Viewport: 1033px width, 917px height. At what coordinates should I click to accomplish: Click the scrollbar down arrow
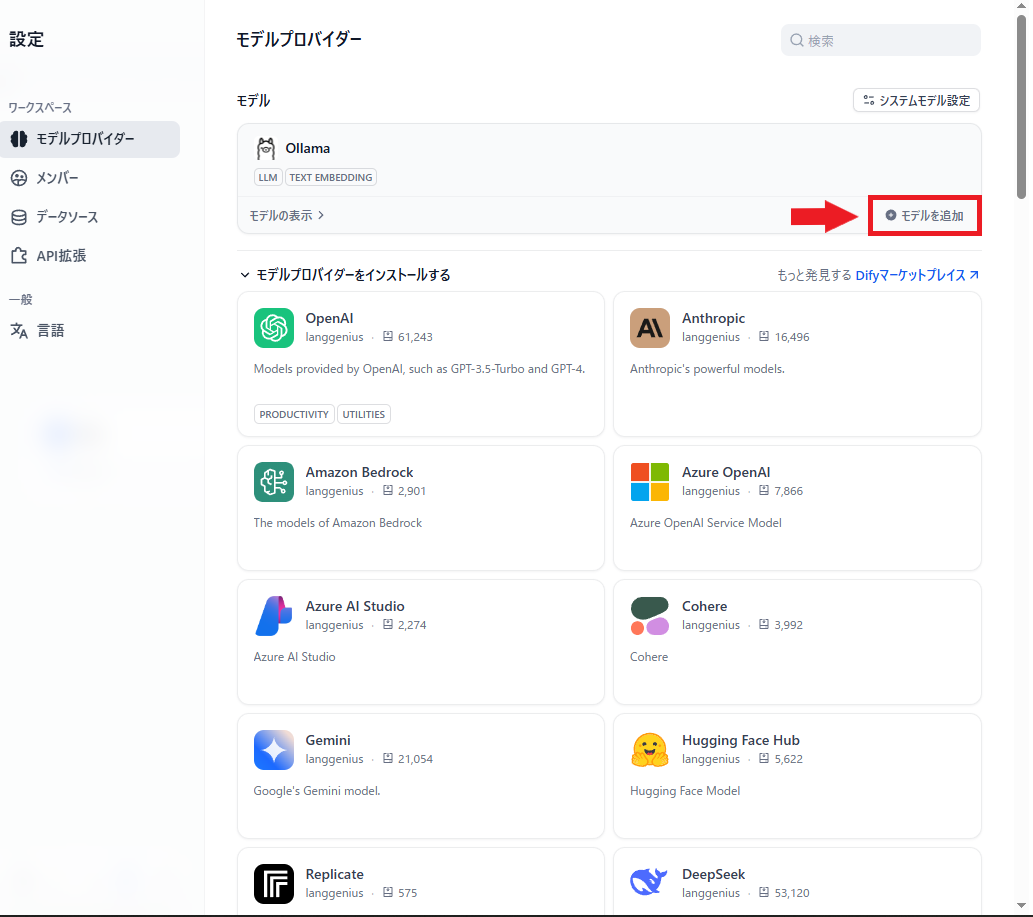click(1021, 906)
